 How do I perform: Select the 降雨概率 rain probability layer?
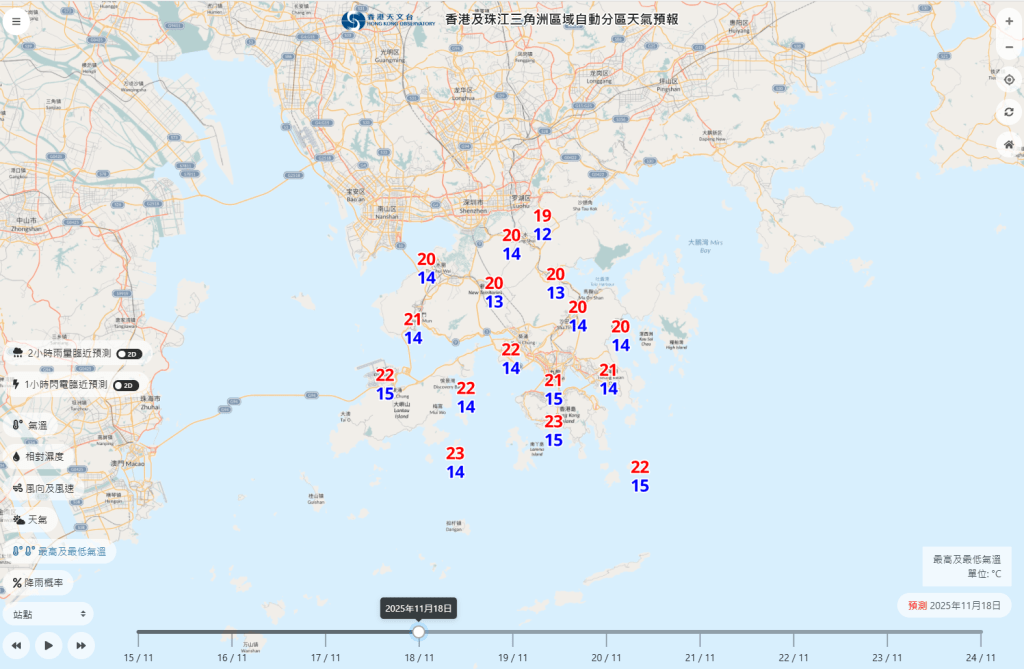(16, 581)
